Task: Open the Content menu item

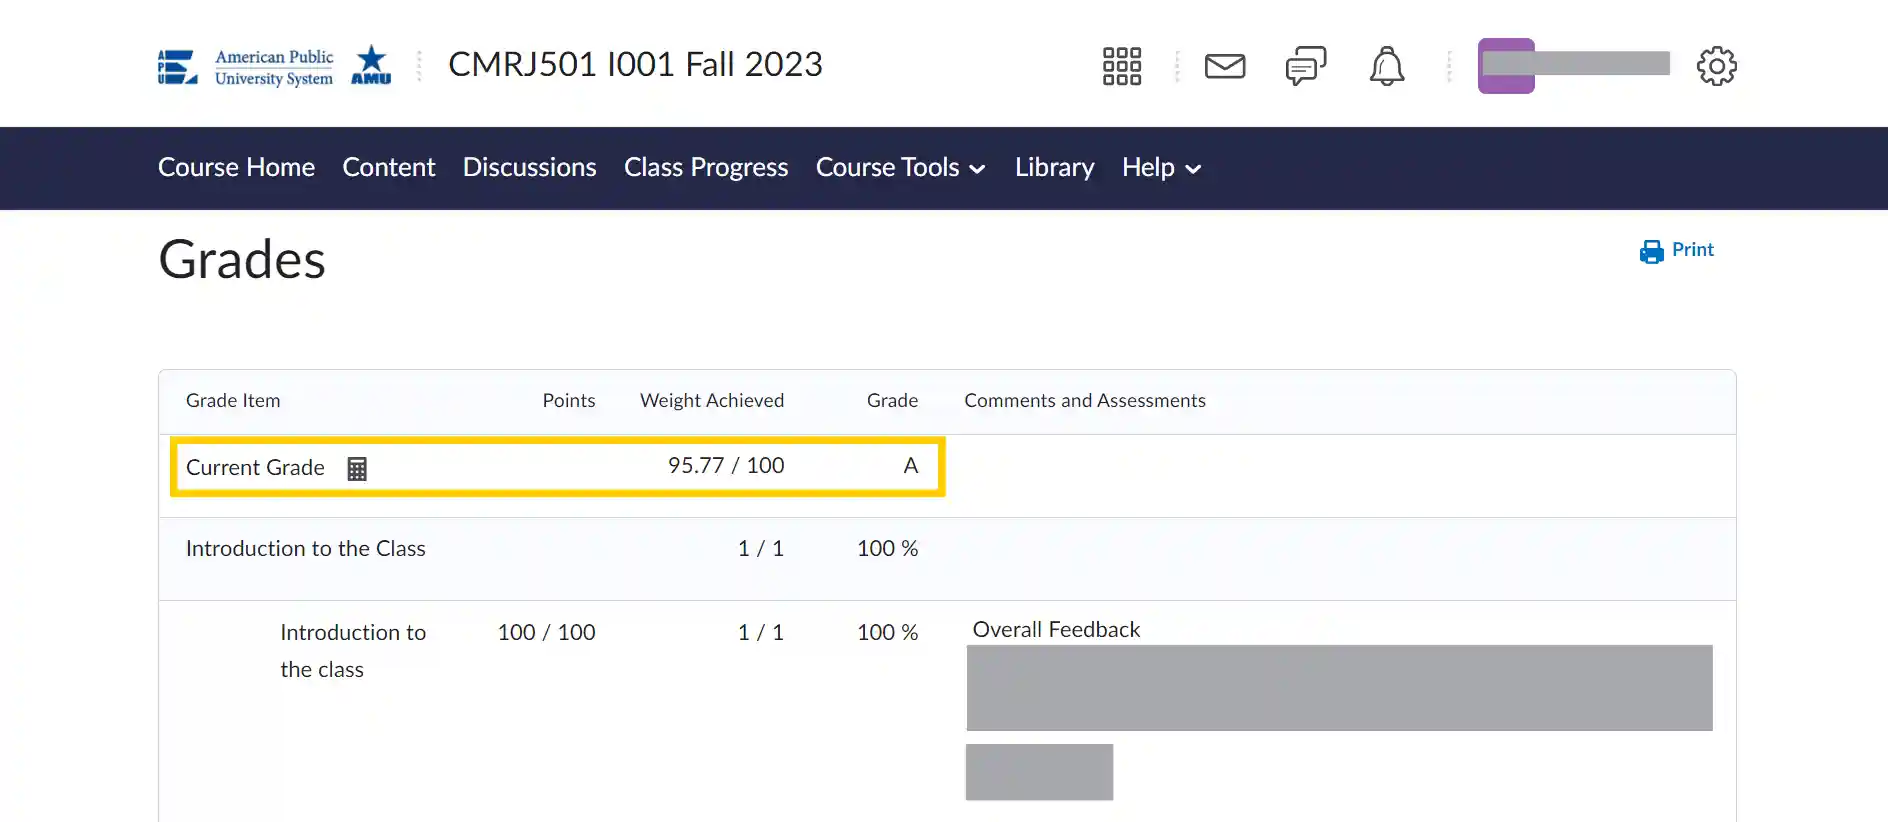Action: pyautogui.click(x=389, y=167)
